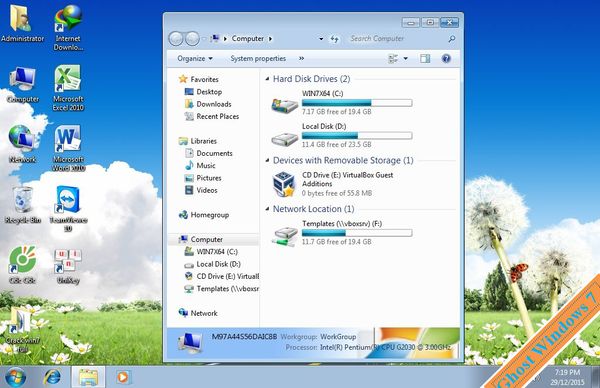
Task: Click the 'Hard Disk Drives (2)' group header
Action: click(x=311, y=79)
